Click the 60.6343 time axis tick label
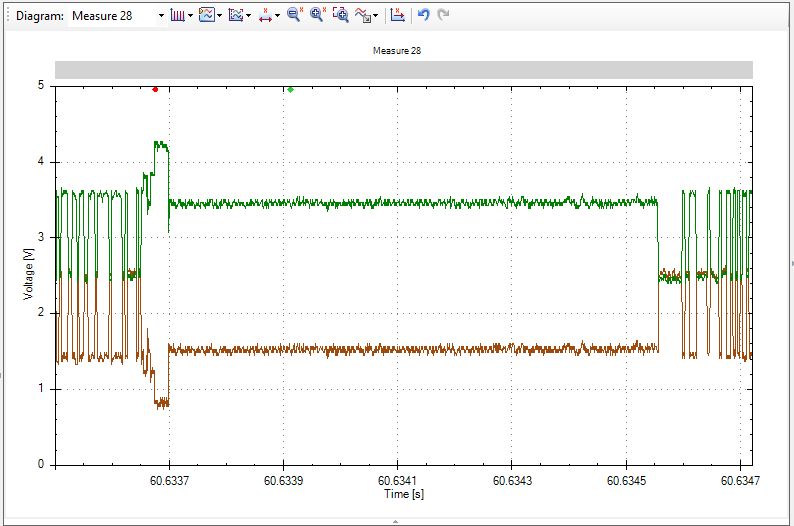This screenshot has width=794, height=526. [512, 480]
